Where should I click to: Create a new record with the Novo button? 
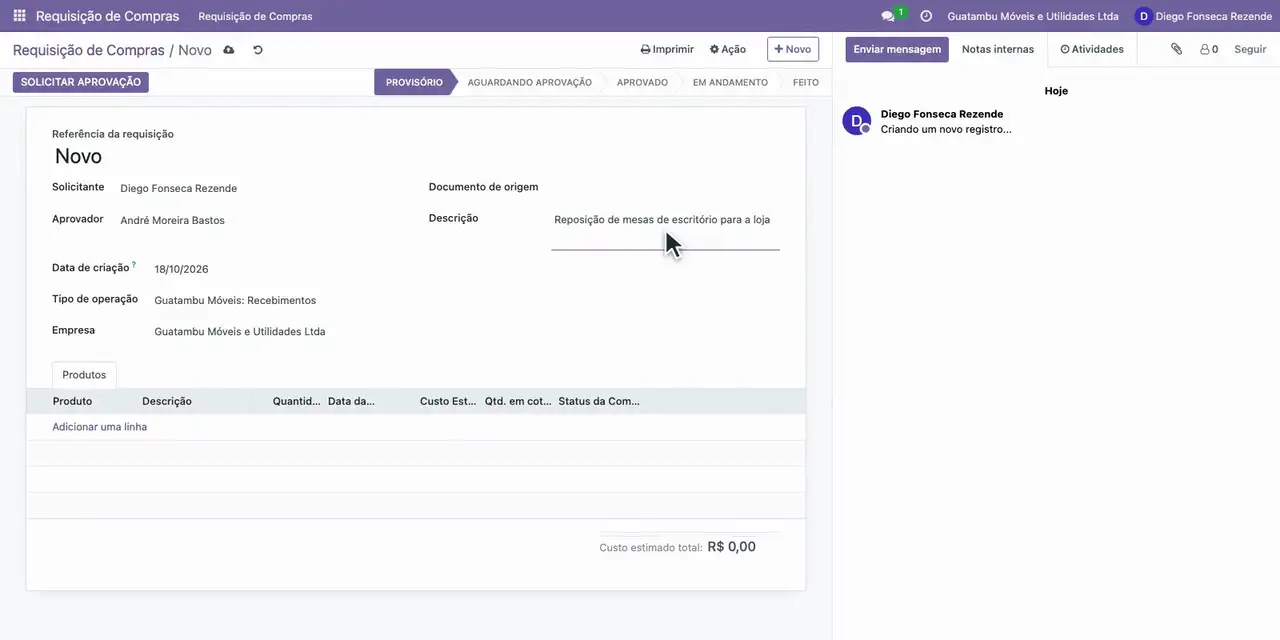[x=793, y=49]
